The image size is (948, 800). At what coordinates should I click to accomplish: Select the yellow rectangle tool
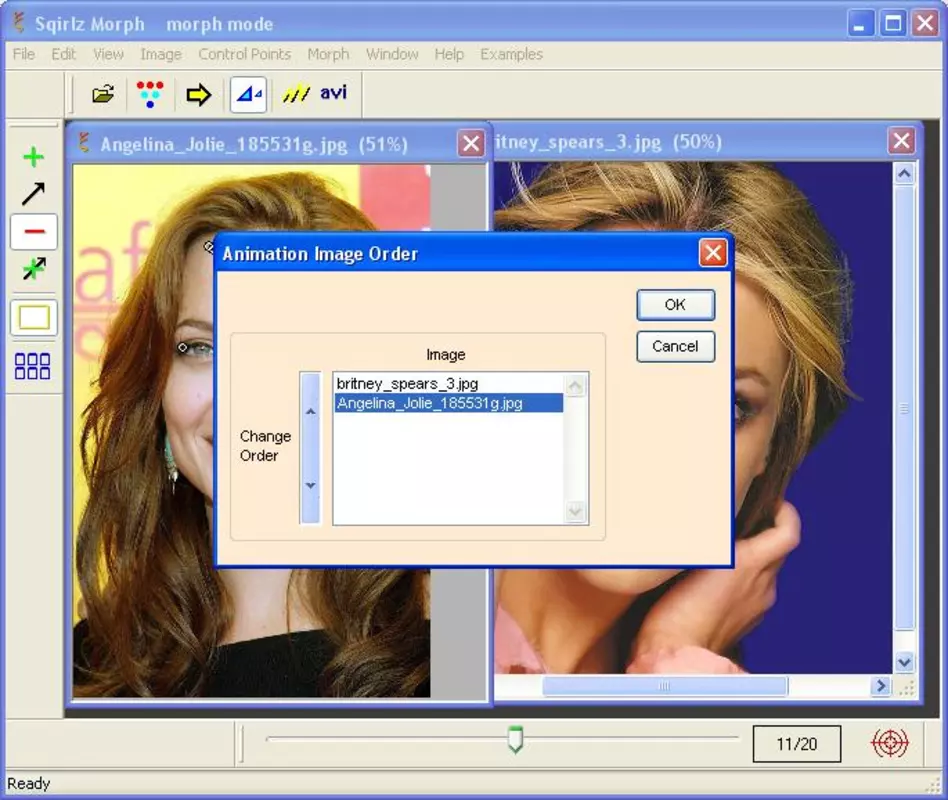click(x=34, y=317)
